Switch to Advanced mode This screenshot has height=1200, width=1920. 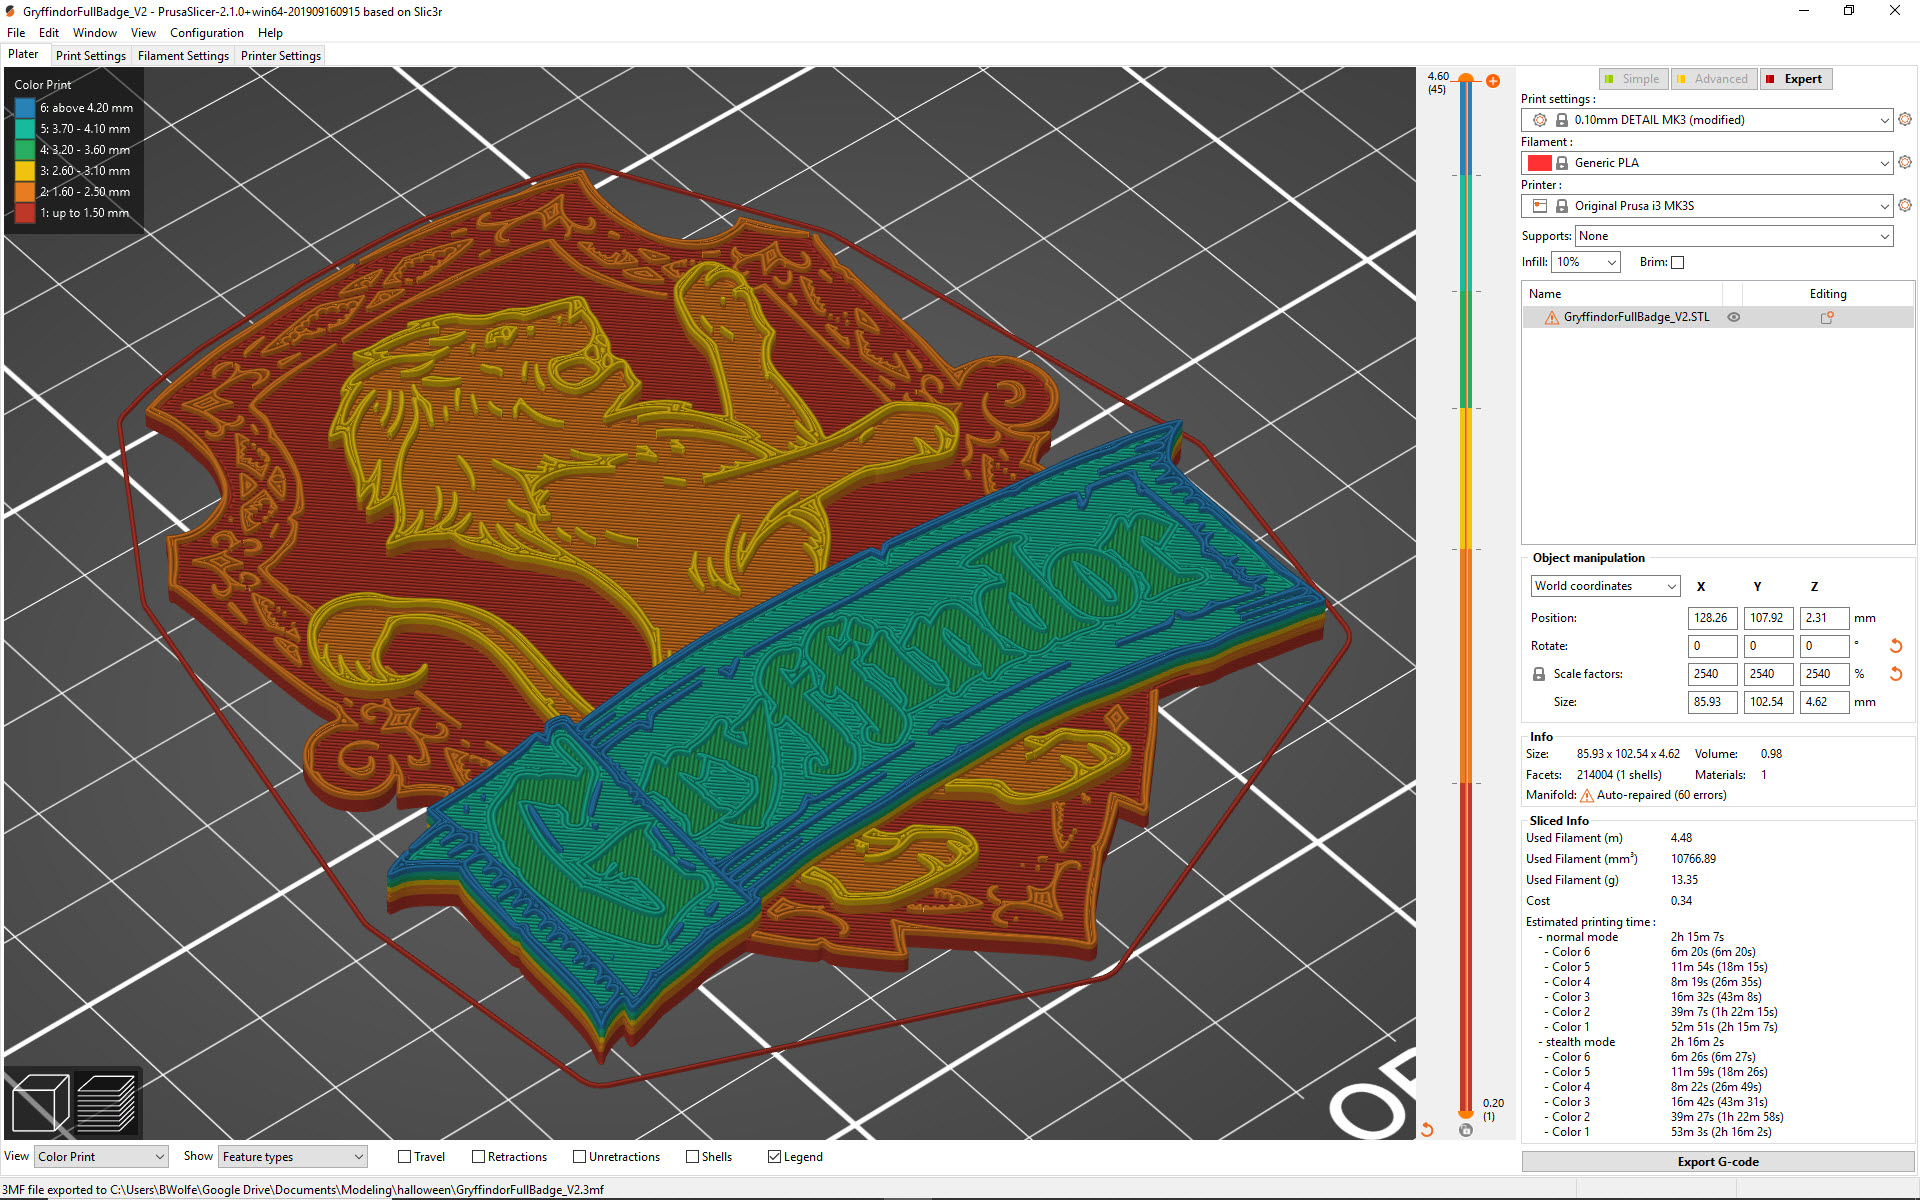(x=1713, y=79)
